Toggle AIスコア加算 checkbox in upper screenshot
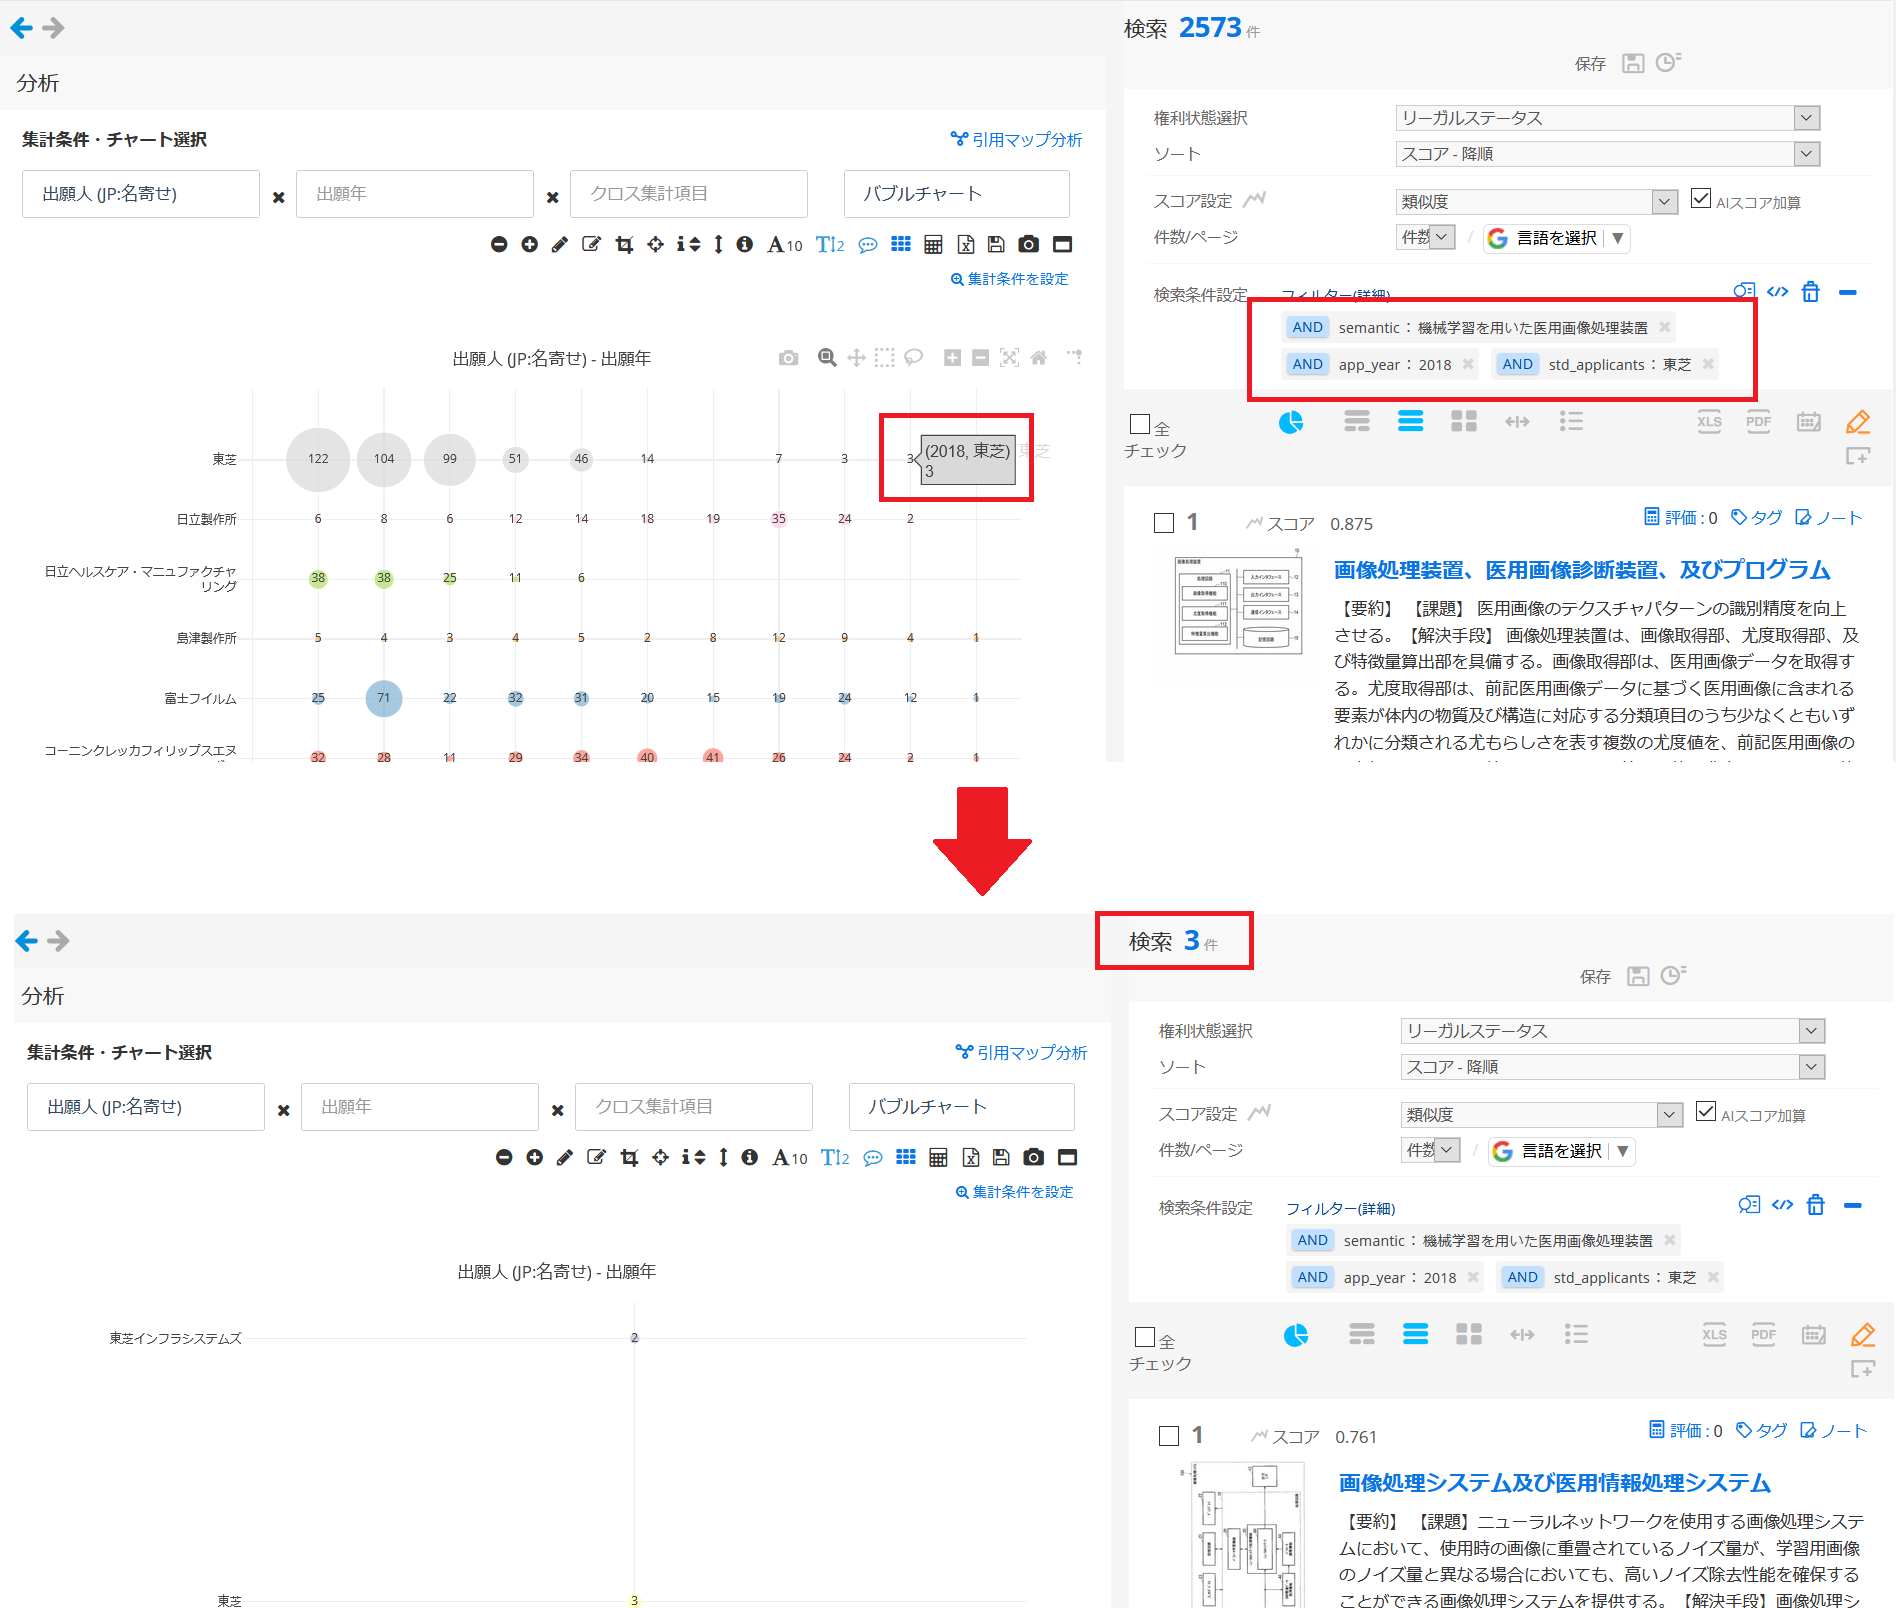Image resolution: width=1896 pixels, height=1608 pixels. 1700,198
